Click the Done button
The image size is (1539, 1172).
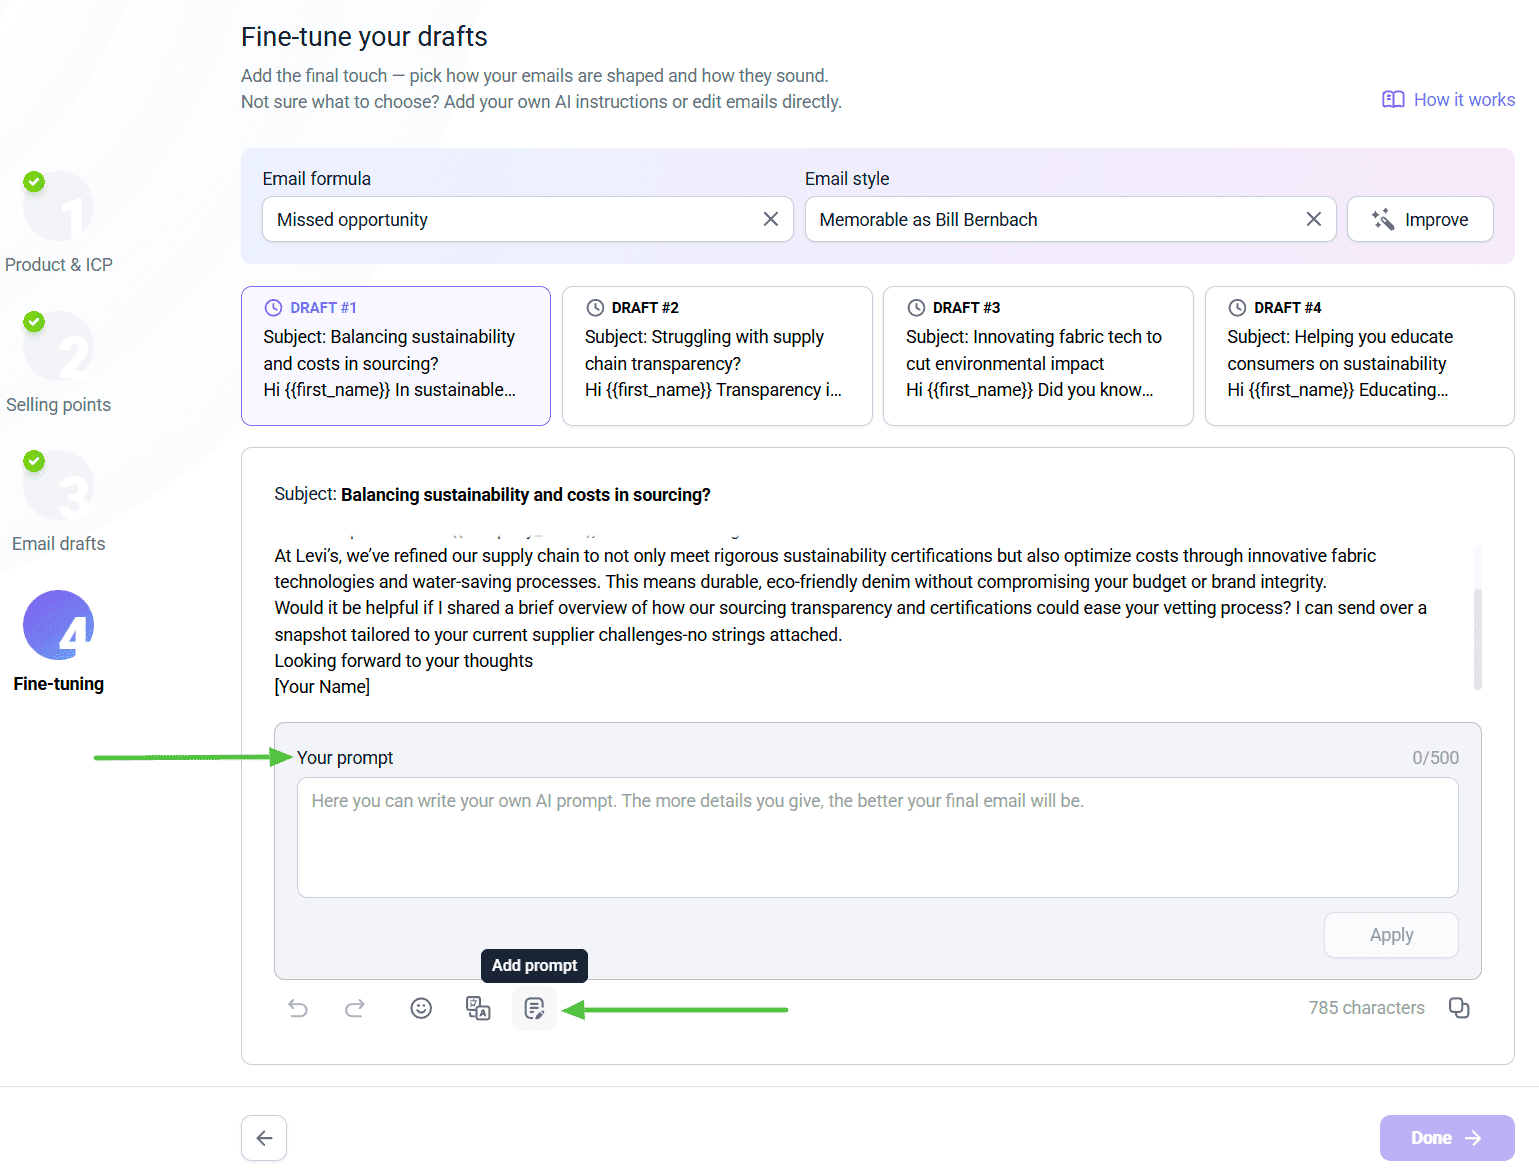click(x=1446, y=1137)
